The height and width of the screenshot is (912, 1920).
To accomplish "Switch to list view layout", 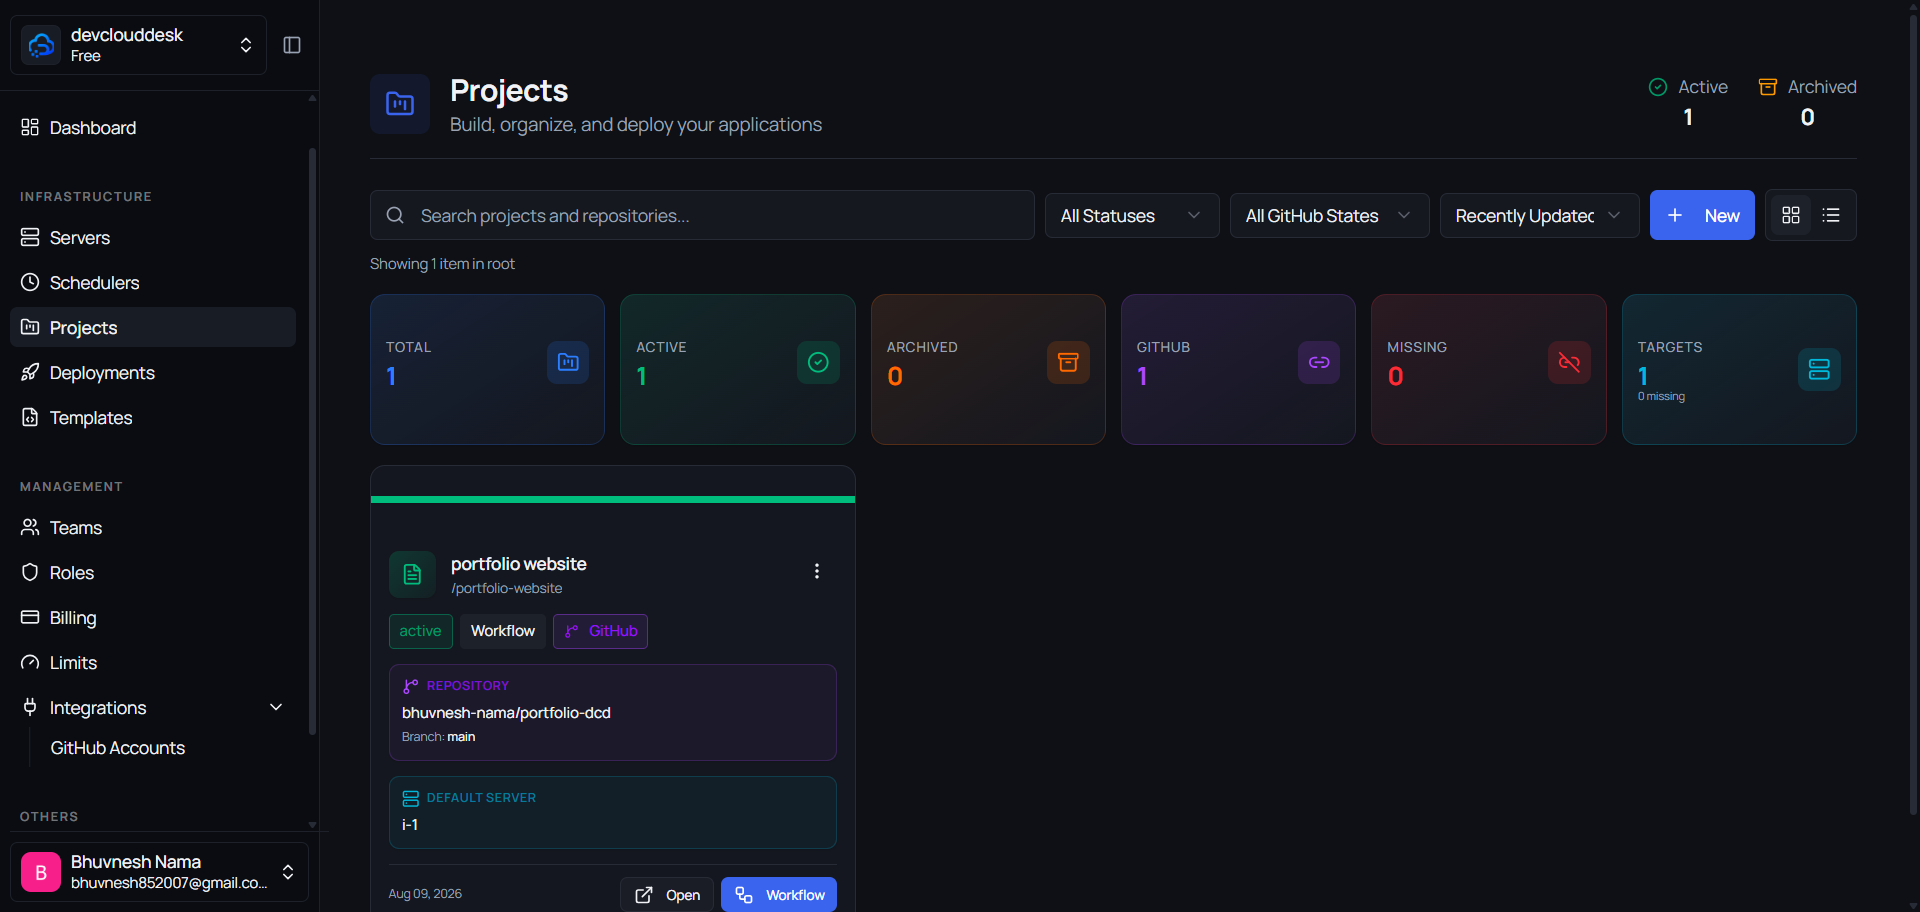I will coord(1831,215).
